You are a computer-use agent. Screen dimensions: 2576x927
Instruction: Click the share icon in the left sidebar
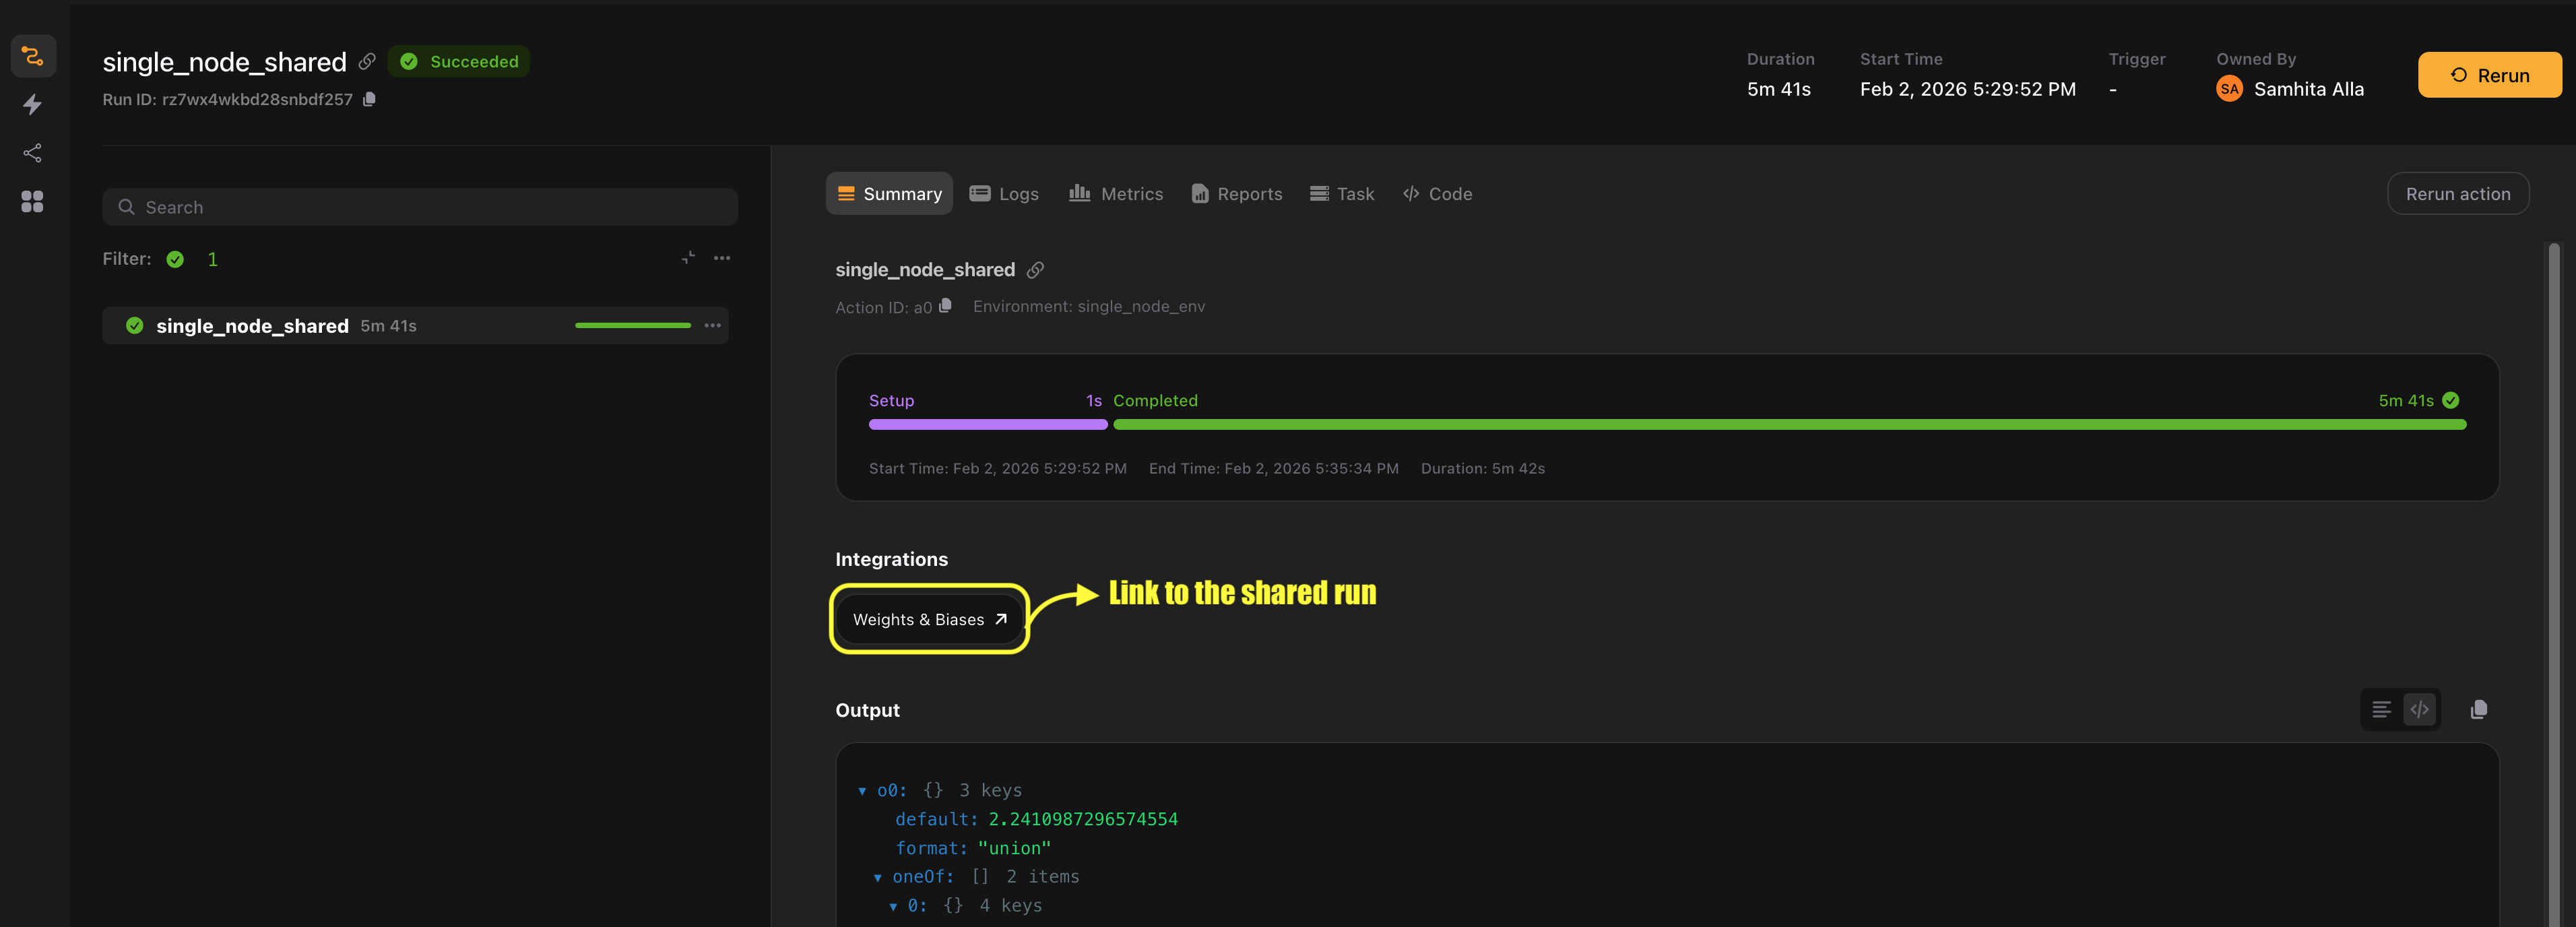[x=32, y=152]
